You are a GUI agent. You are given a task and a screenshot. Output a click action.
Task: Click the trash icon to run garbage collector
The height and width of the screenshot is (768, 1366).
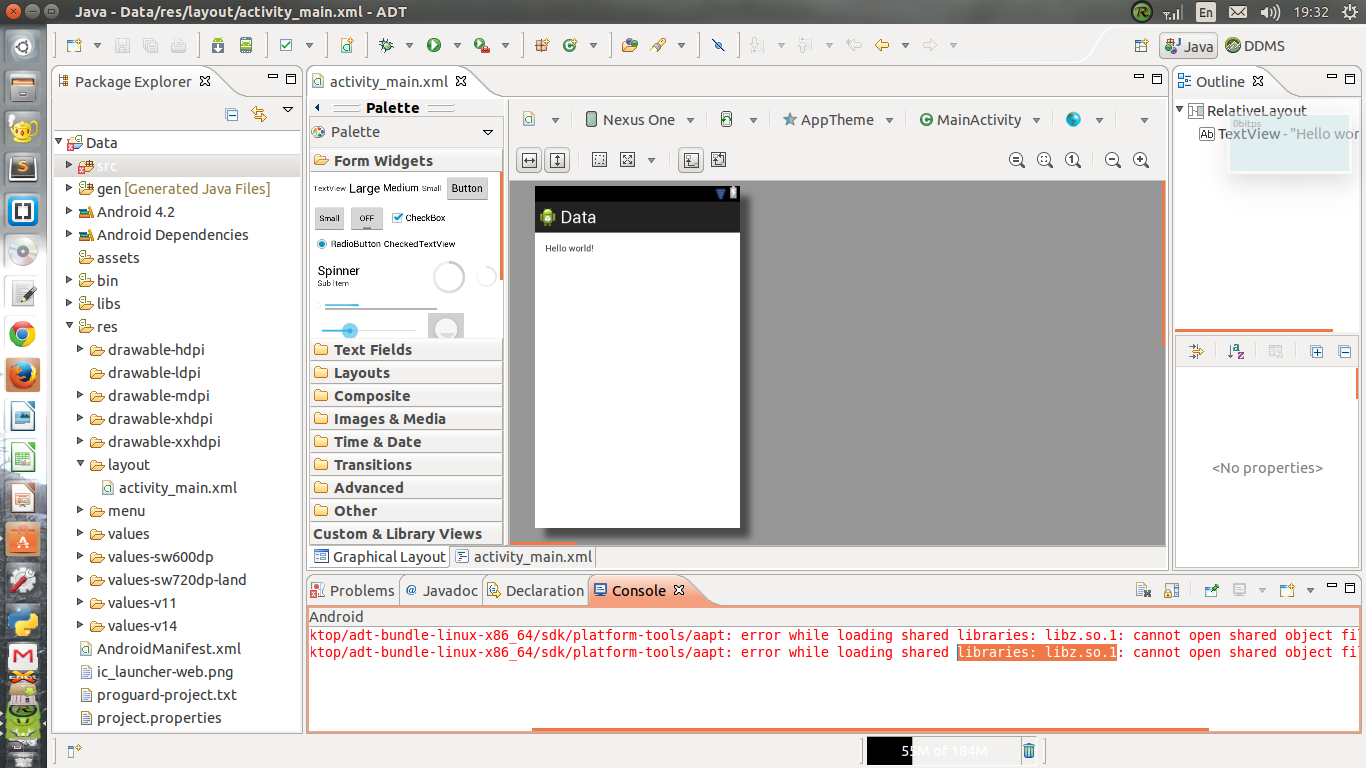click(1029, 750)
